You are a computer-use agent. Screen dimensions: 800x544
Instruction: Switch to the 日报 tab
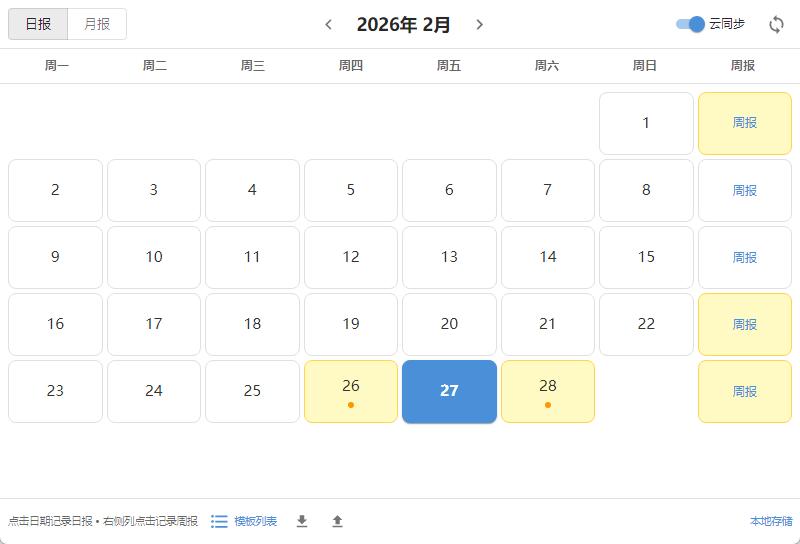38,24
